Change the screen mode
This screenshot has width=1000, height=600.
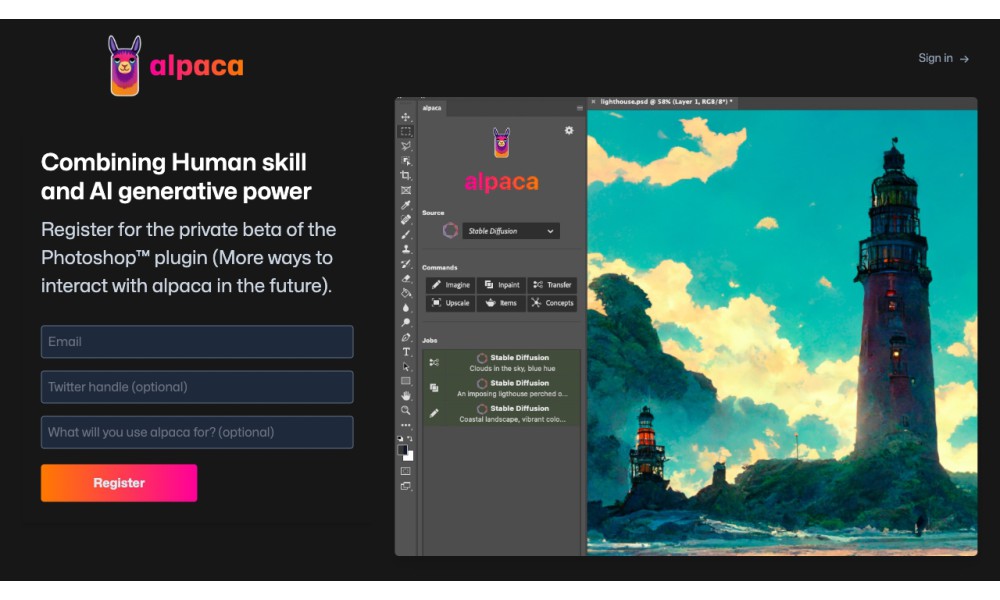pos(406,486)
